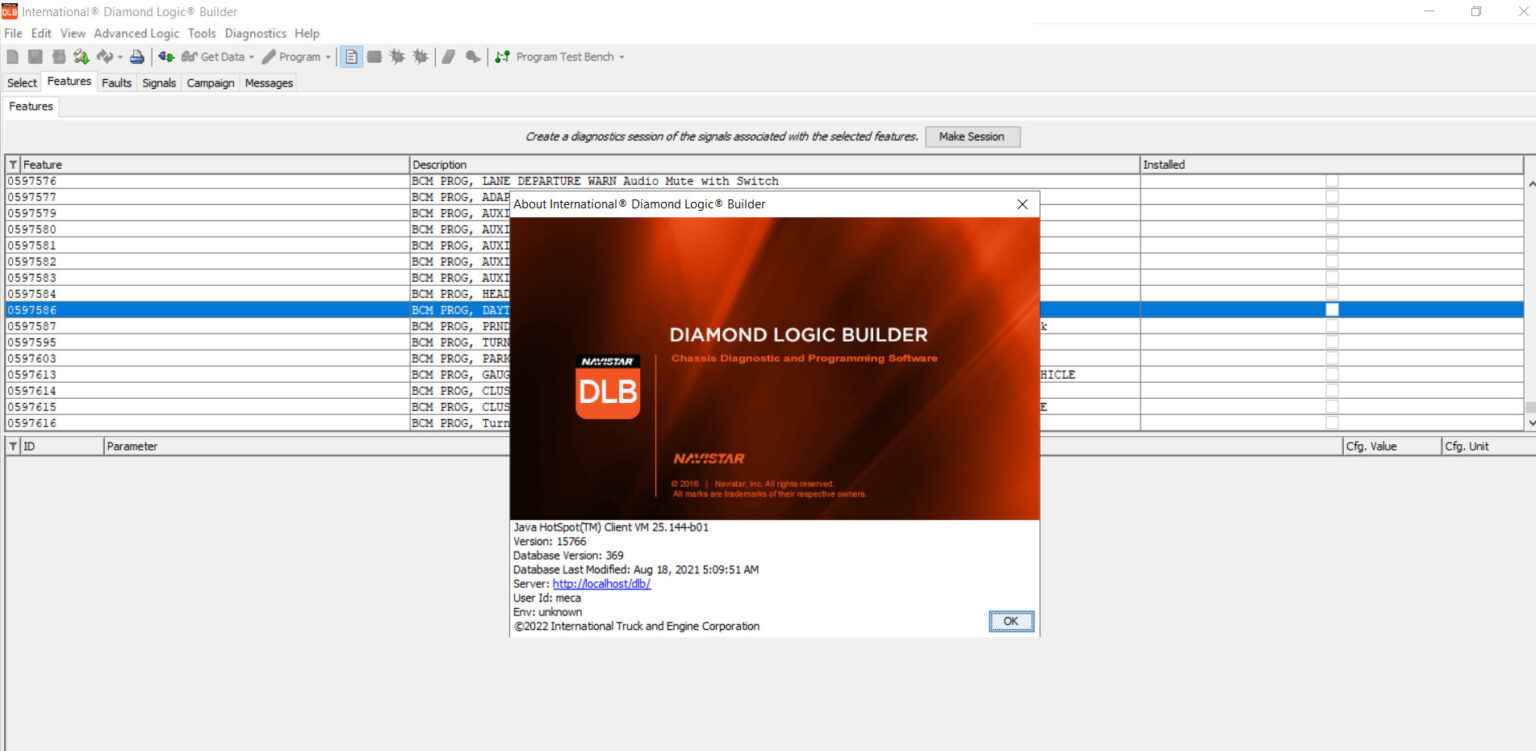Toggle the Installed checkbox for feature 0597586
The height and width of the screenshot is (751, 1536).
[1329, 310]
